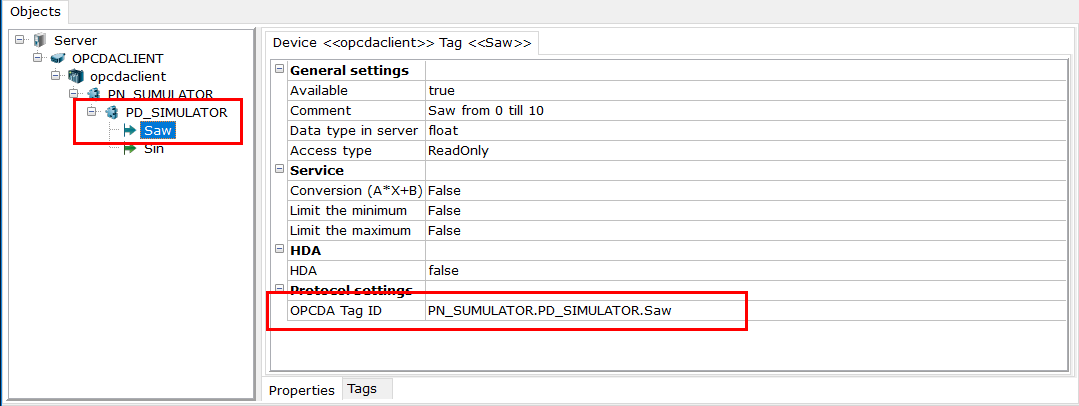The width and height of the screenshot is (1079, 406).
Task: Select the Saw tag arrow icon
Action: click(x=129, y=130)
